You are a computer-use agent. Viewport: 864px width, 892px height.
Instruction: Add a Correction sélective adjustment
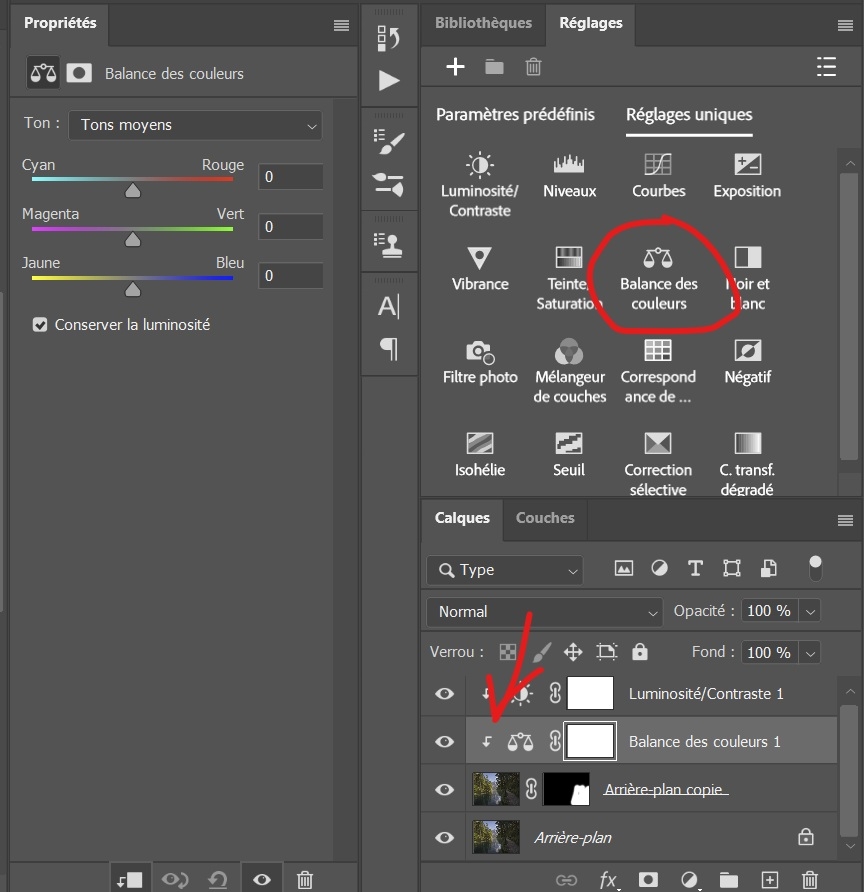[x=658, y=464]
